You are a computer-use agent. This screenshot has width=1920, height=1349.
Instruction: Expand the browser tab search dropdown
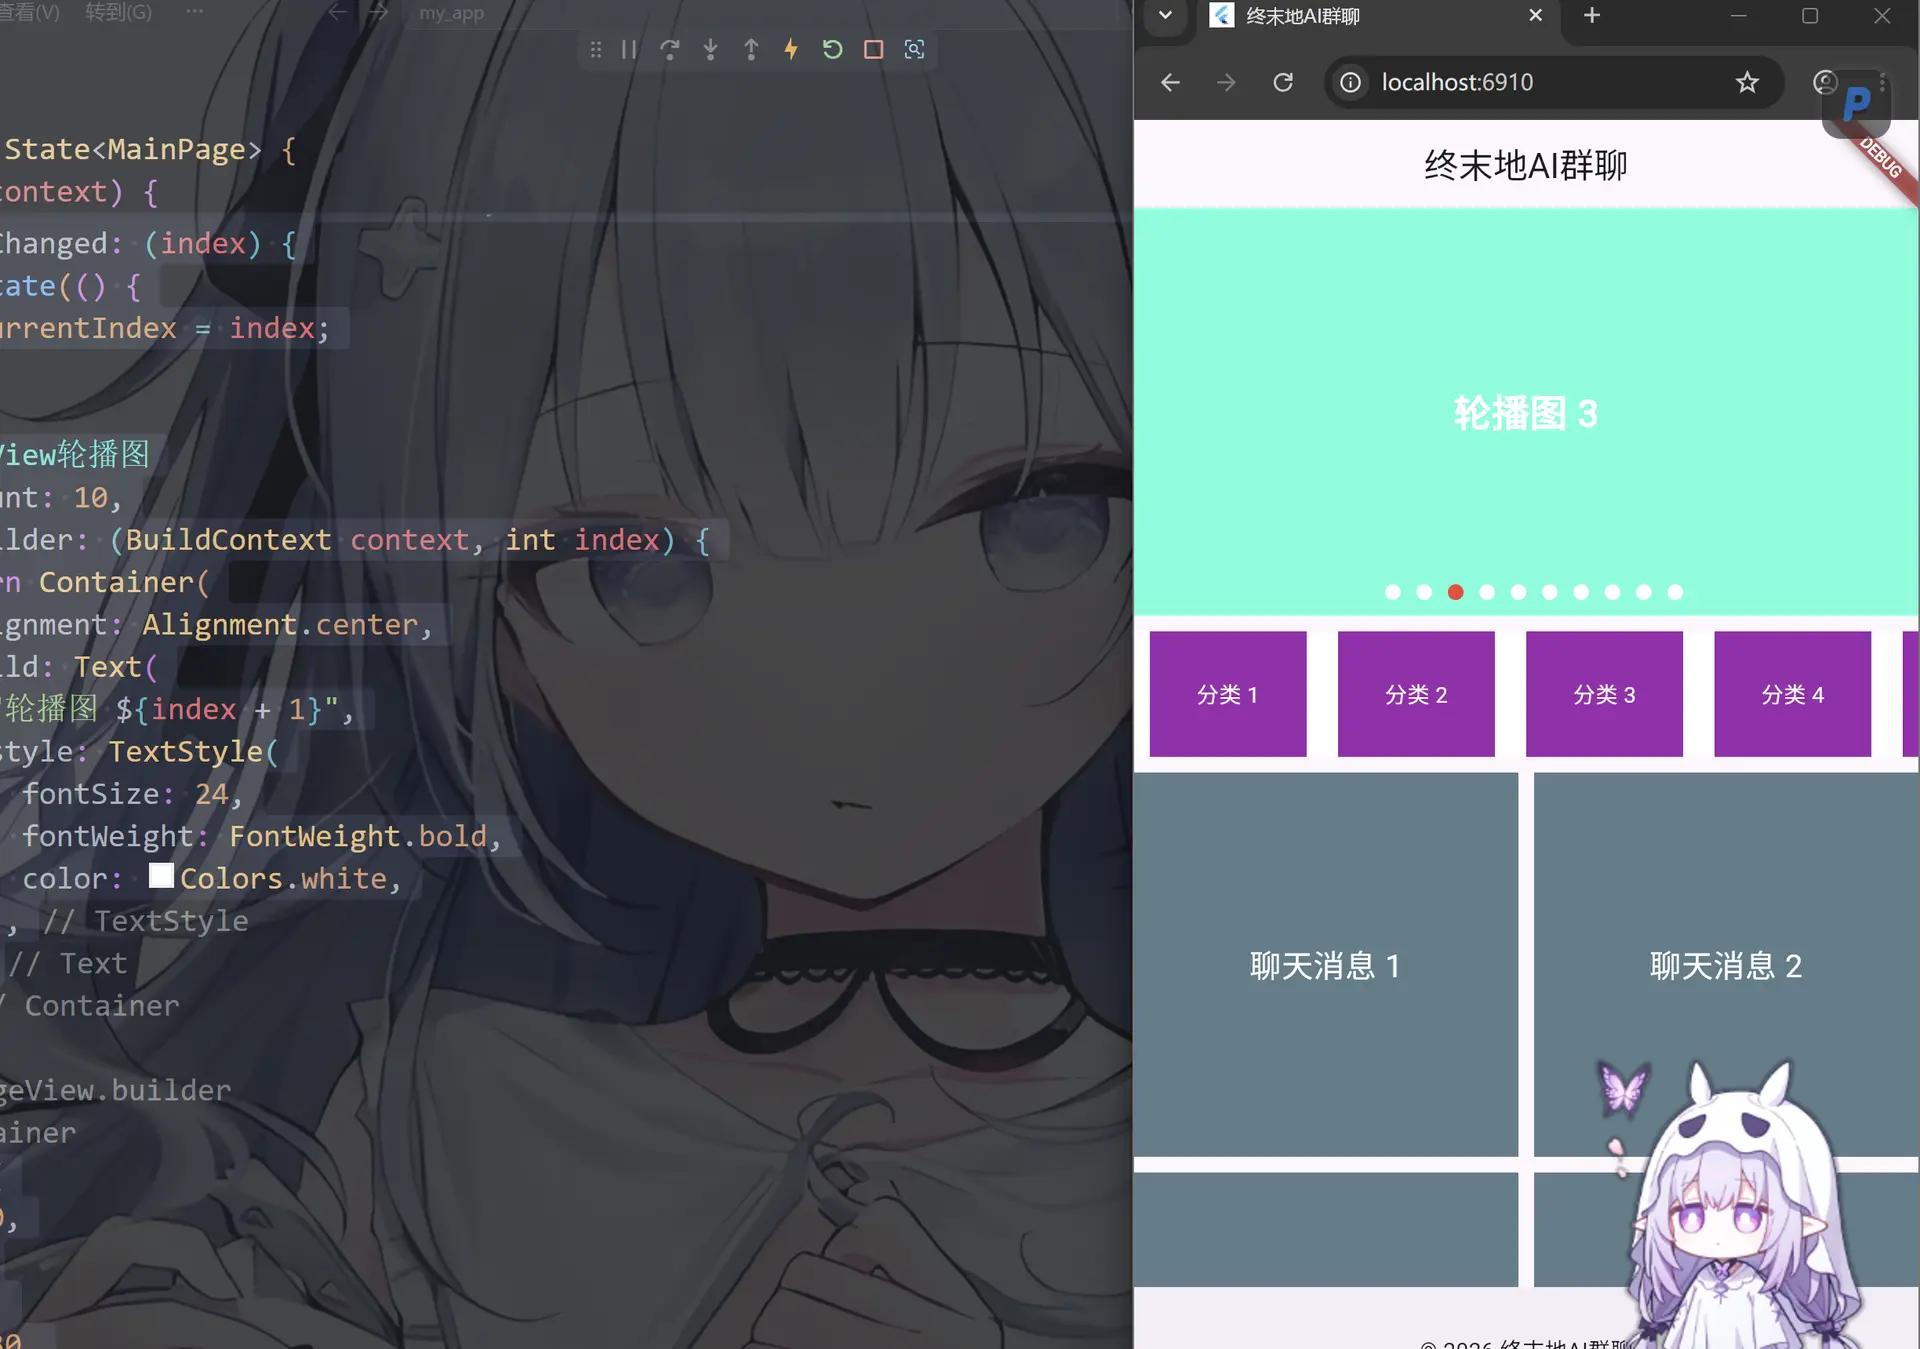point(1165,15)
